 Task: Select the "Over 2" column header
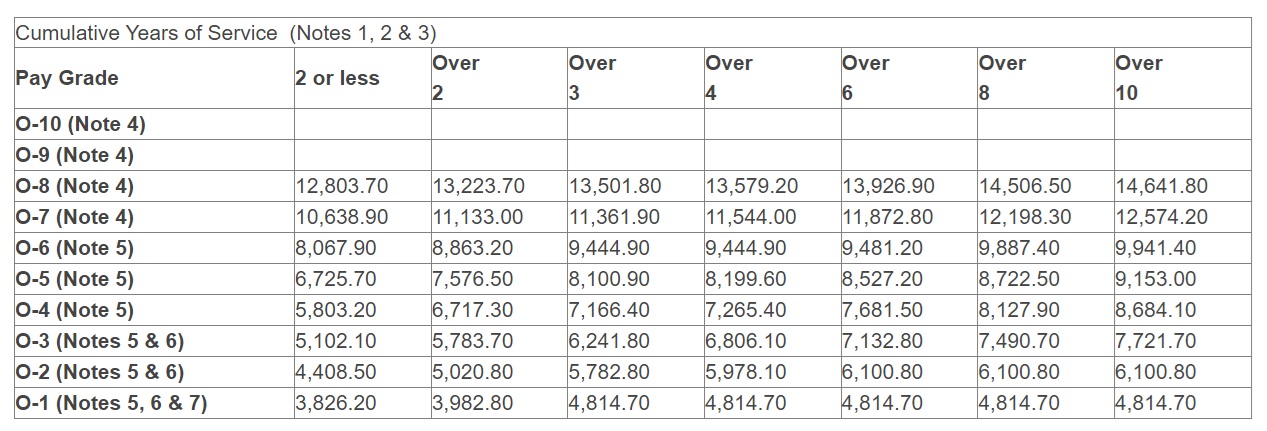coord(456,78)
